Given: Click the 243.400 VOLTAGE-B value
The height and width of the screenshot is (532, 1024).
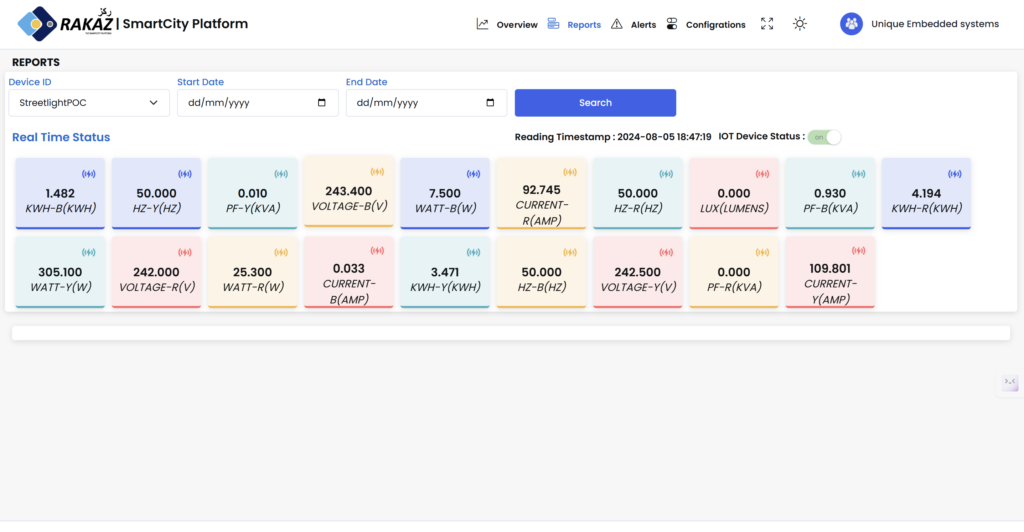Looking at the screenshot, I should click(349, 191).
